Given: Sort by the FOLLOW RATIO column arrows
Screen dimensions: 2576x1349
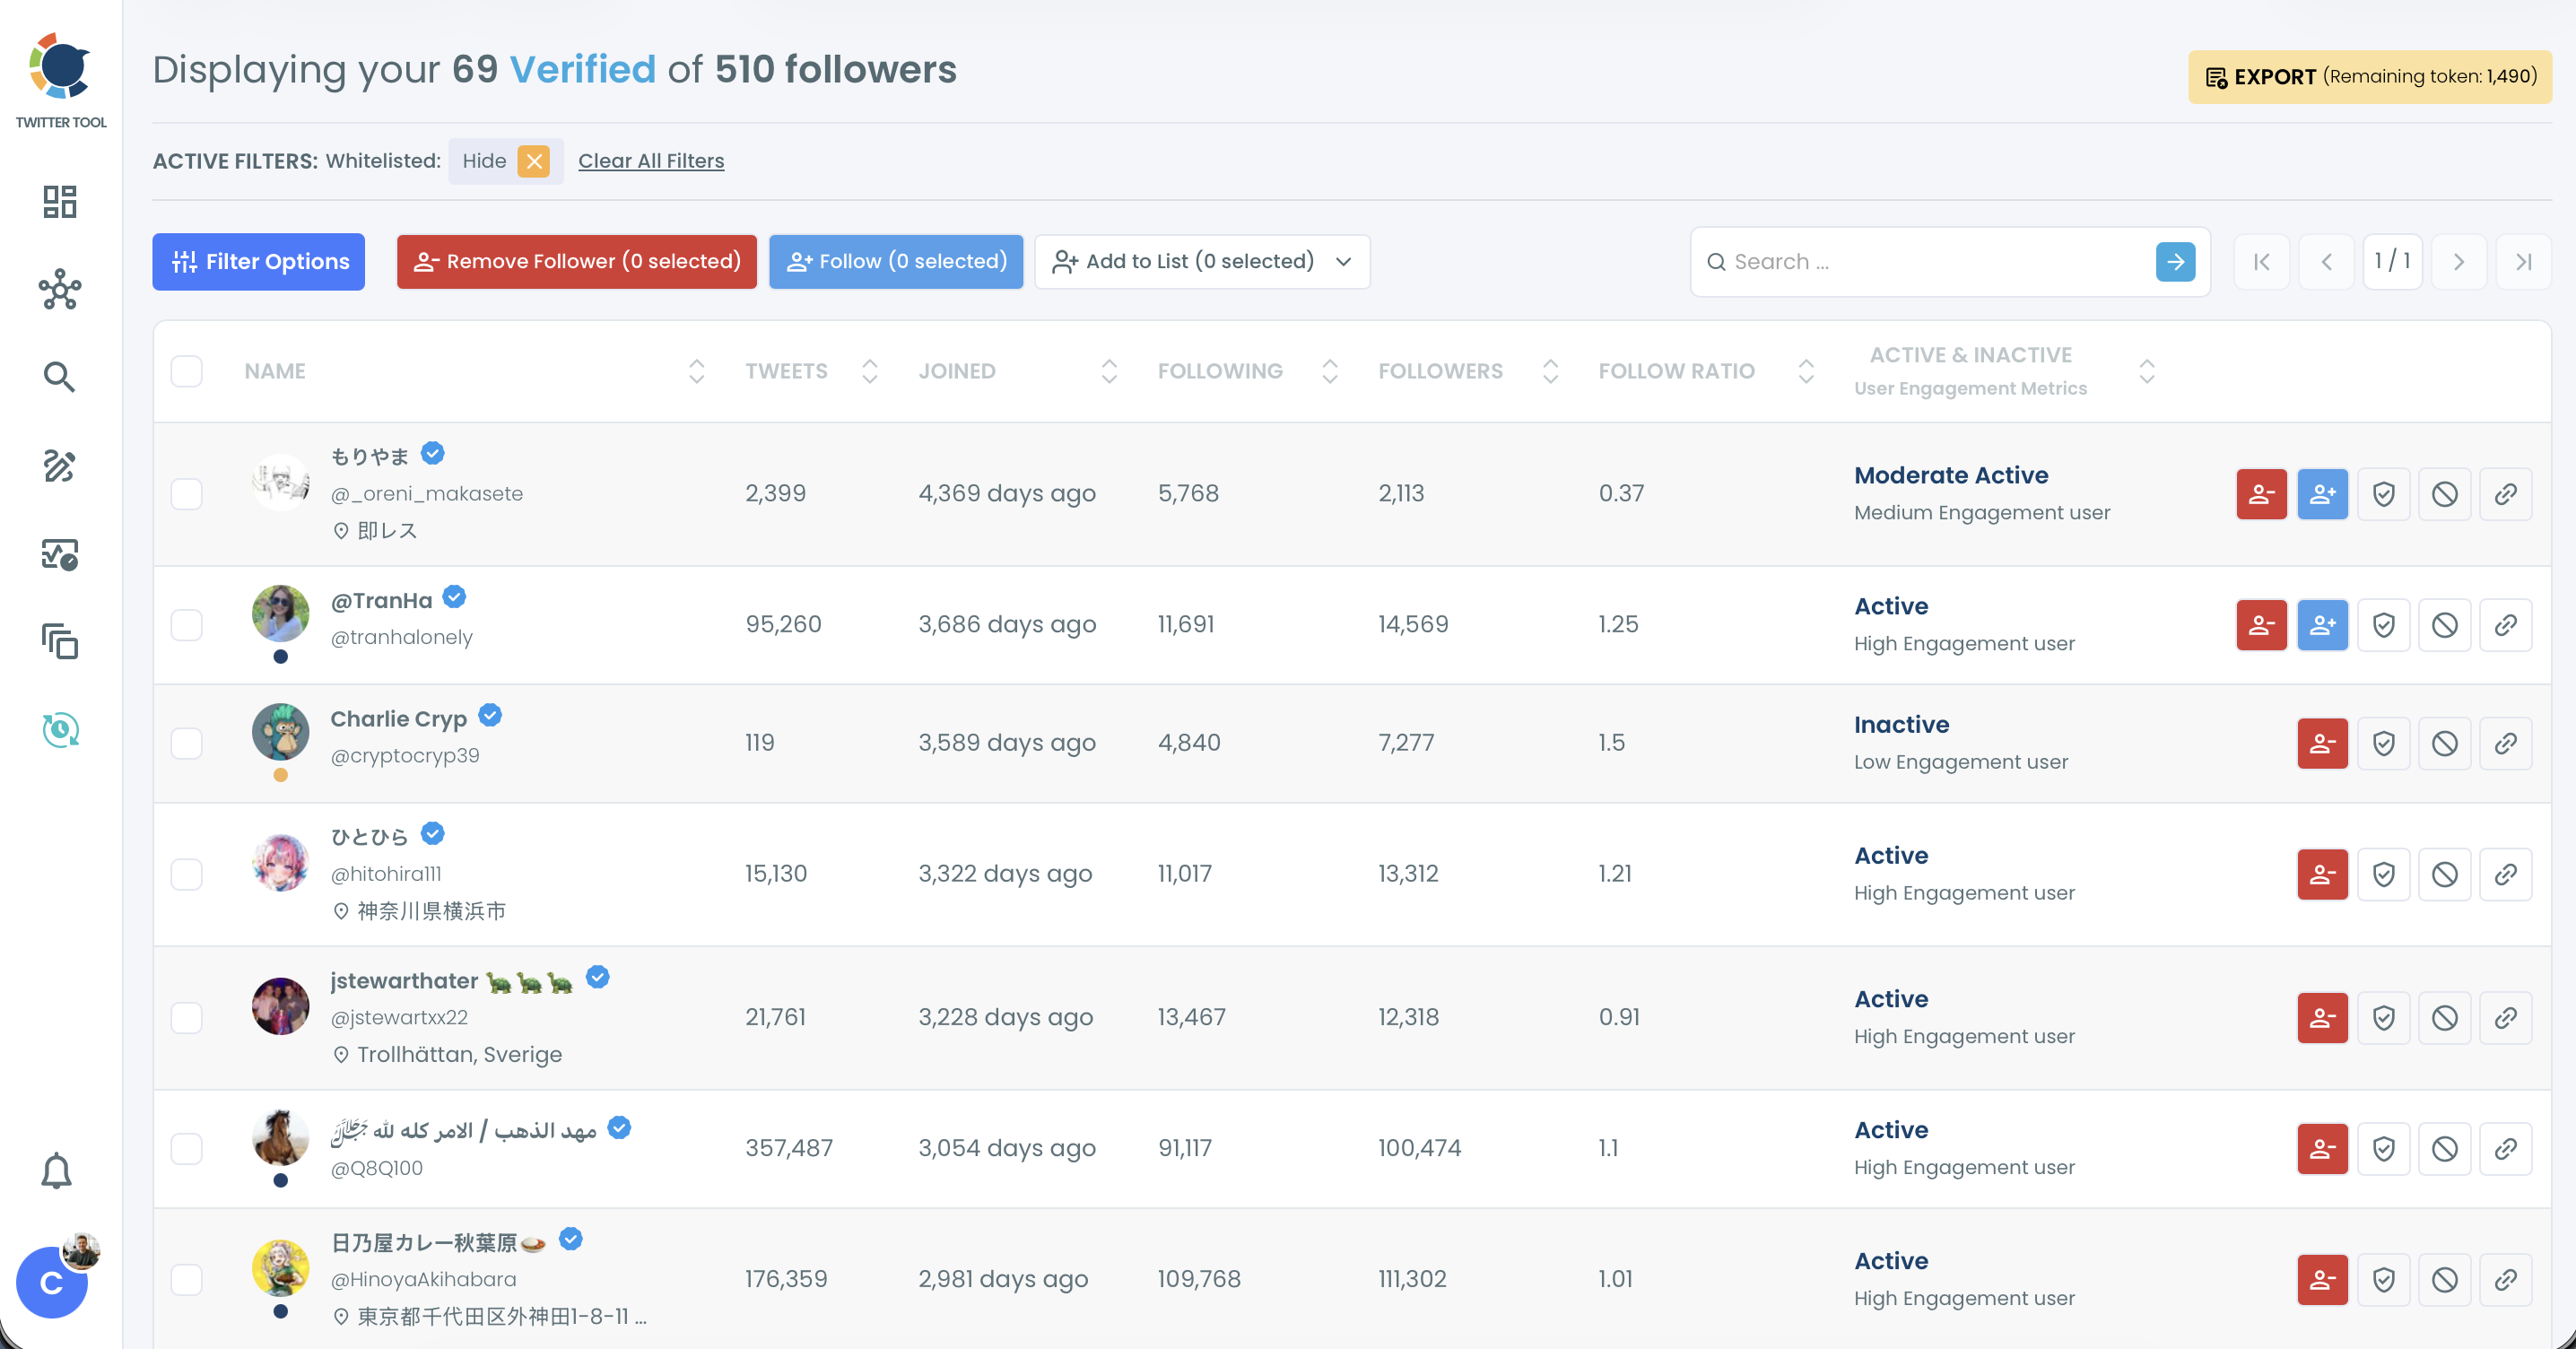Looking at the screenshot, I should pyautogui.click(x=1805, y=371).
